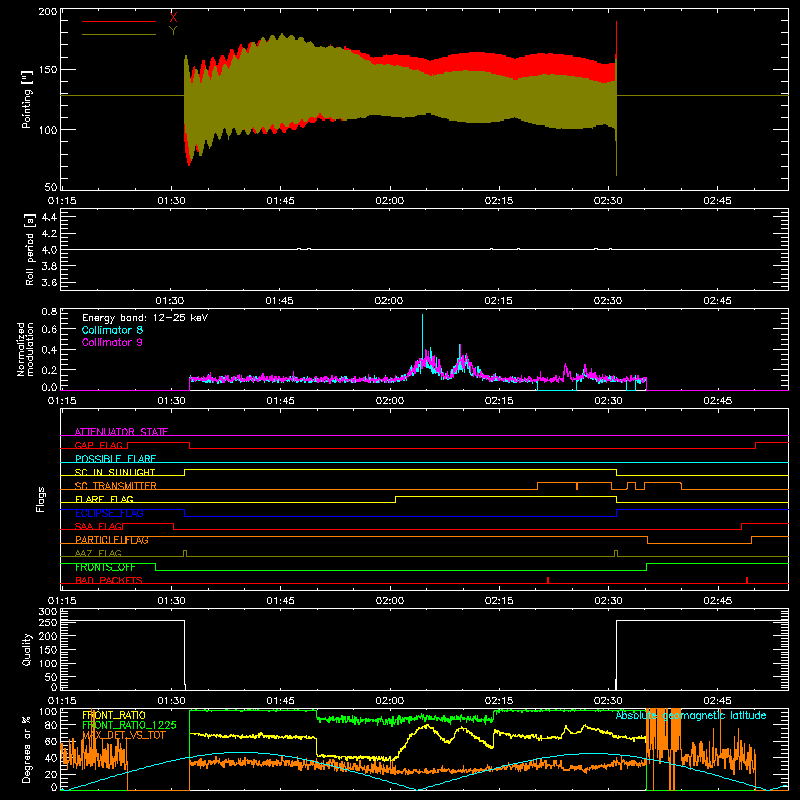This screenshot has width=800, height=800.
Task: Click the FRONT_RATIO_1225 legend entry
Action: (129, 725)
